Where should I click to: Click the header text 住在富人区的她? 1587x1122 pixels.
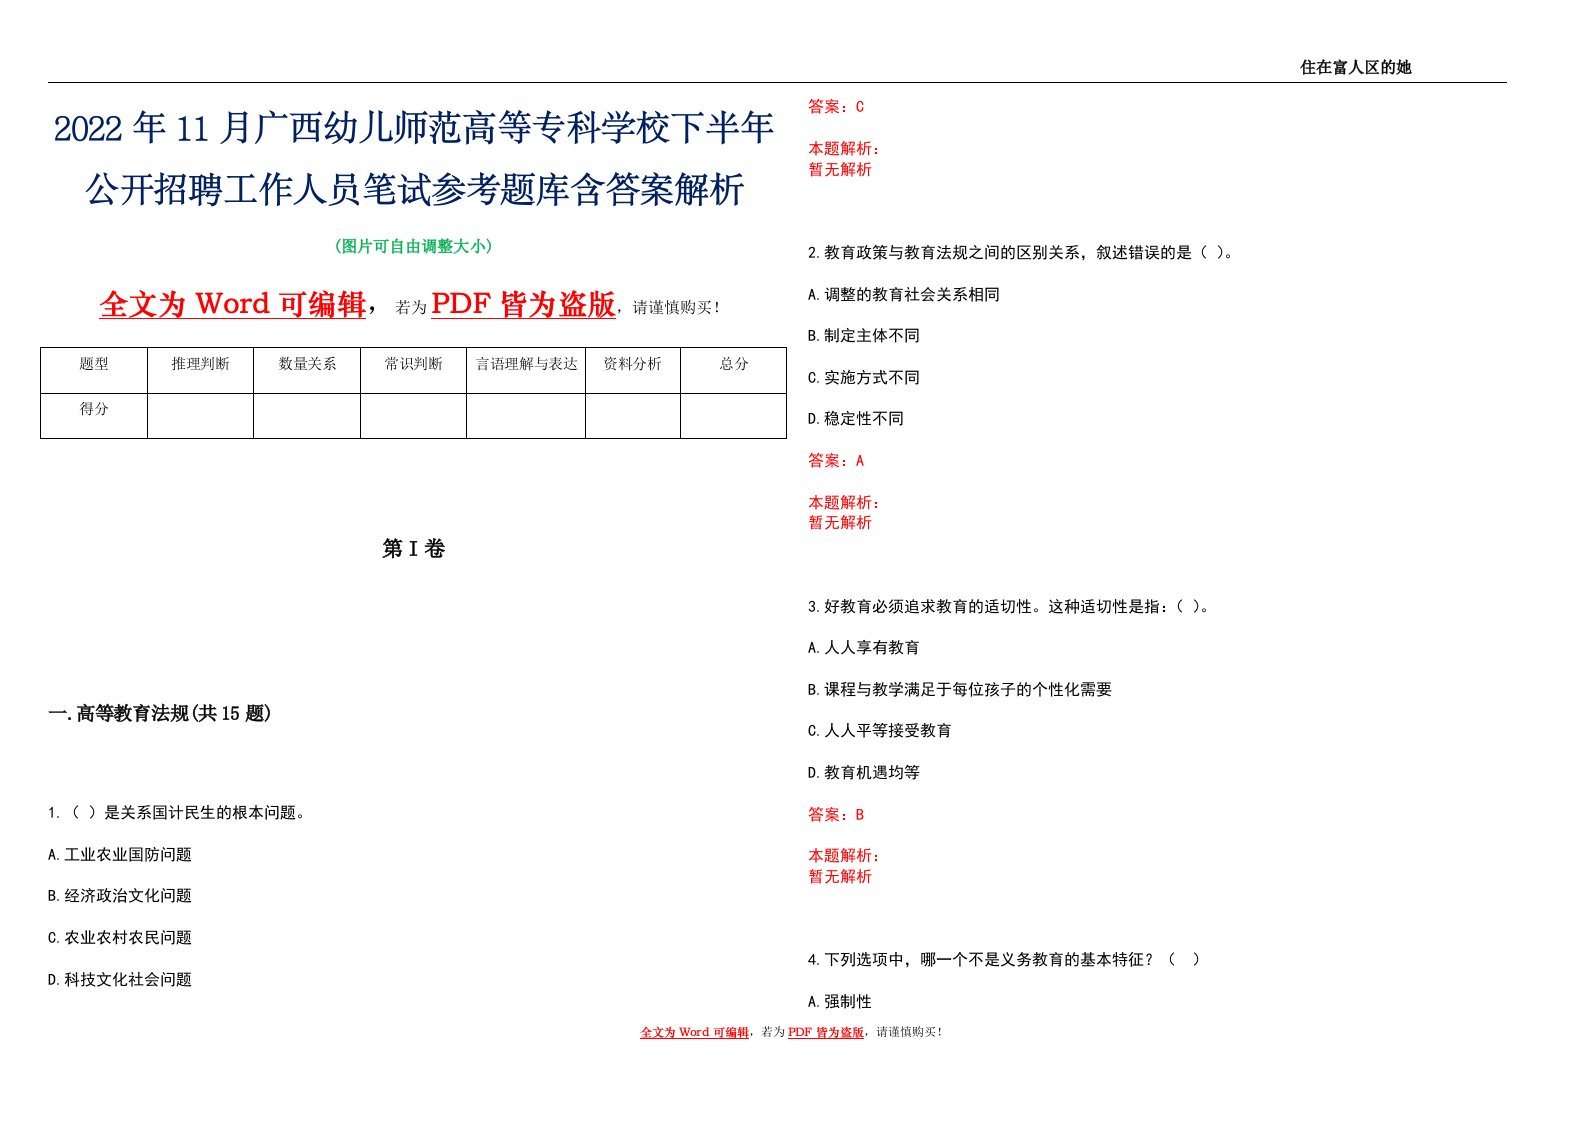tap(1355, 67)
